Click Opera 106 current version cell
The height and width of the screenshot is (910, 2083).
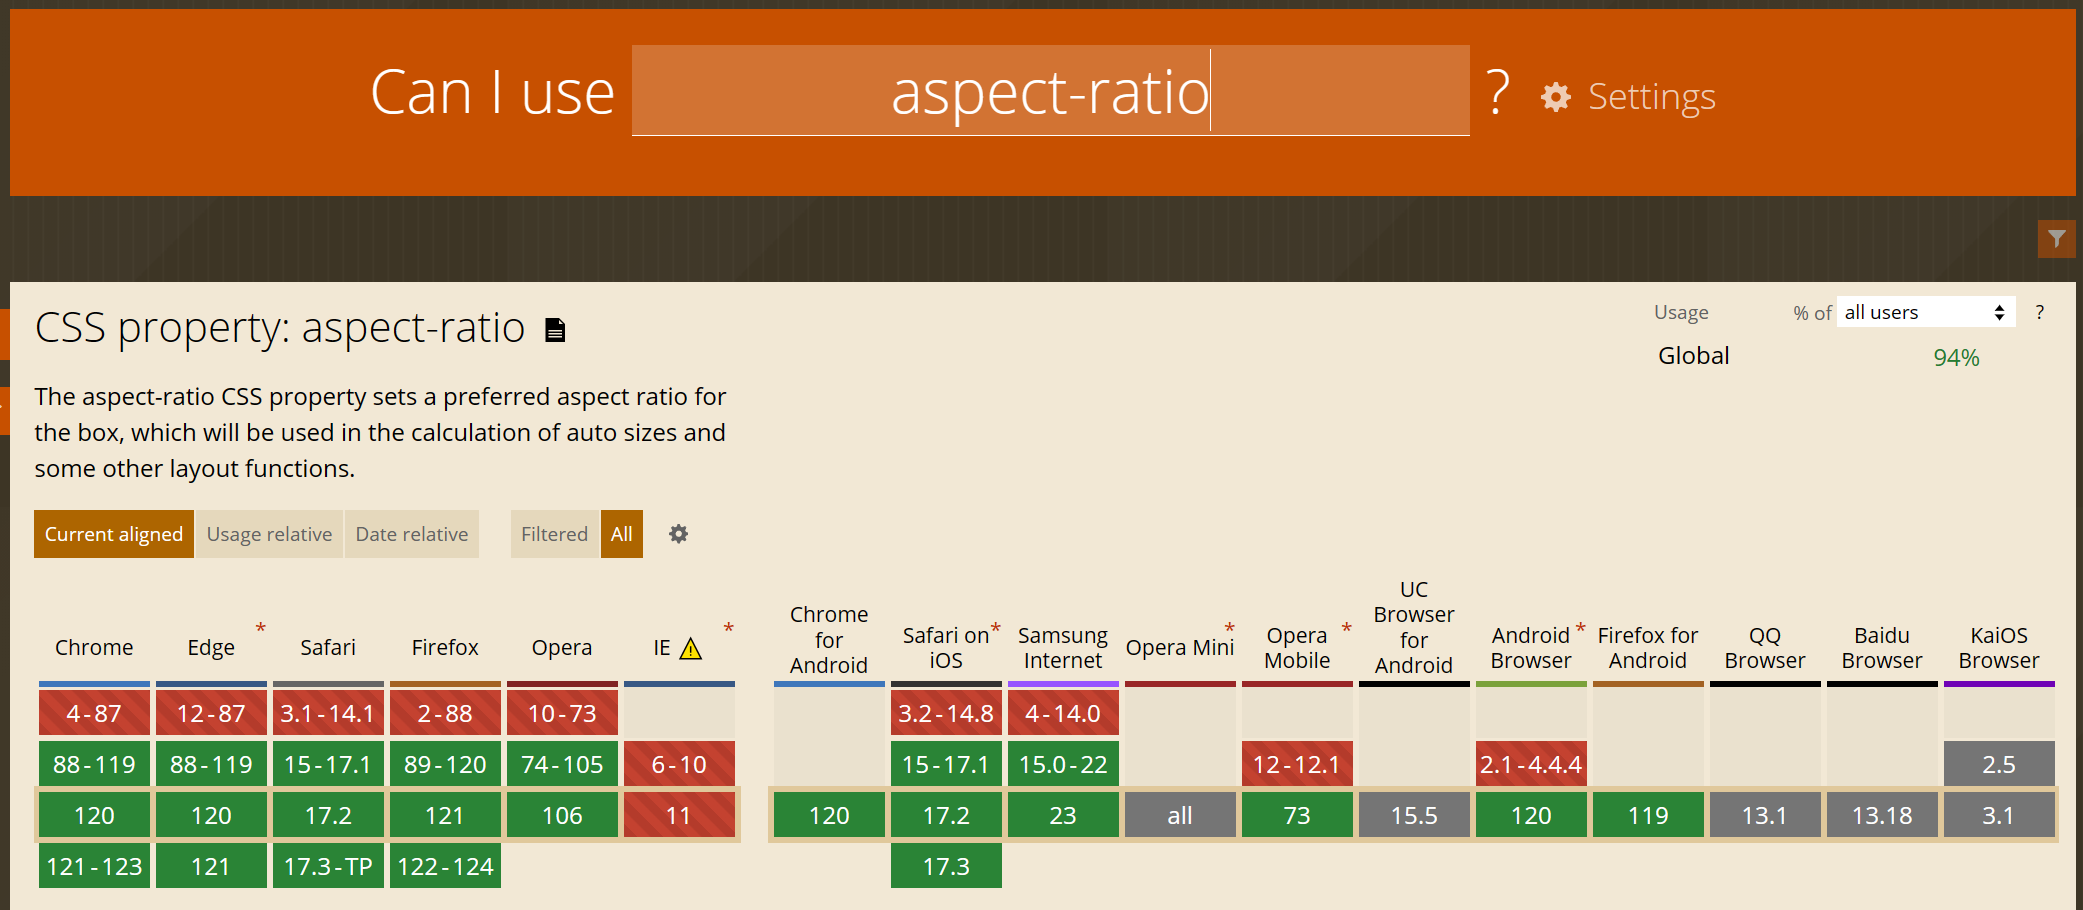pos(562,815)
